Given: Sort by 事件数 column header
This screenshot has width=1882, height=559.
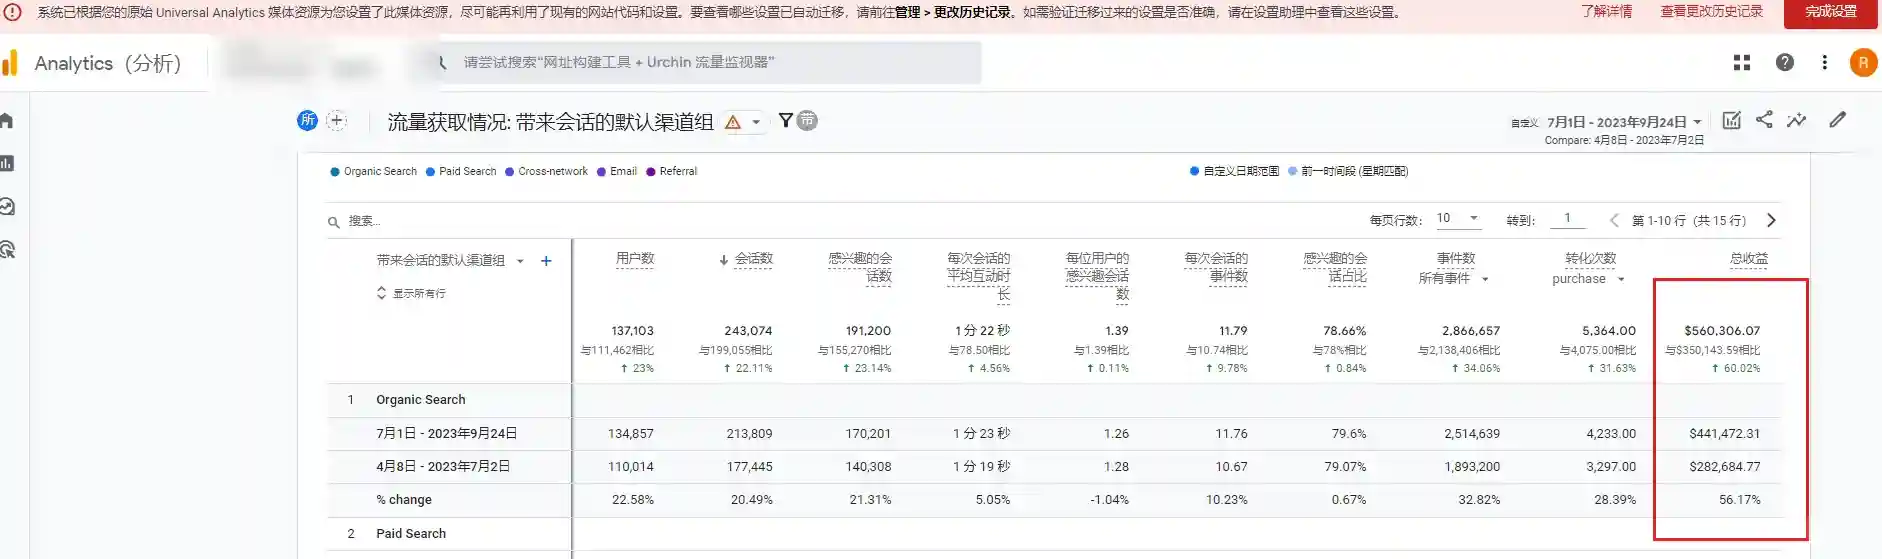Looking at the screenshot, I should (x=1456, y=258).
